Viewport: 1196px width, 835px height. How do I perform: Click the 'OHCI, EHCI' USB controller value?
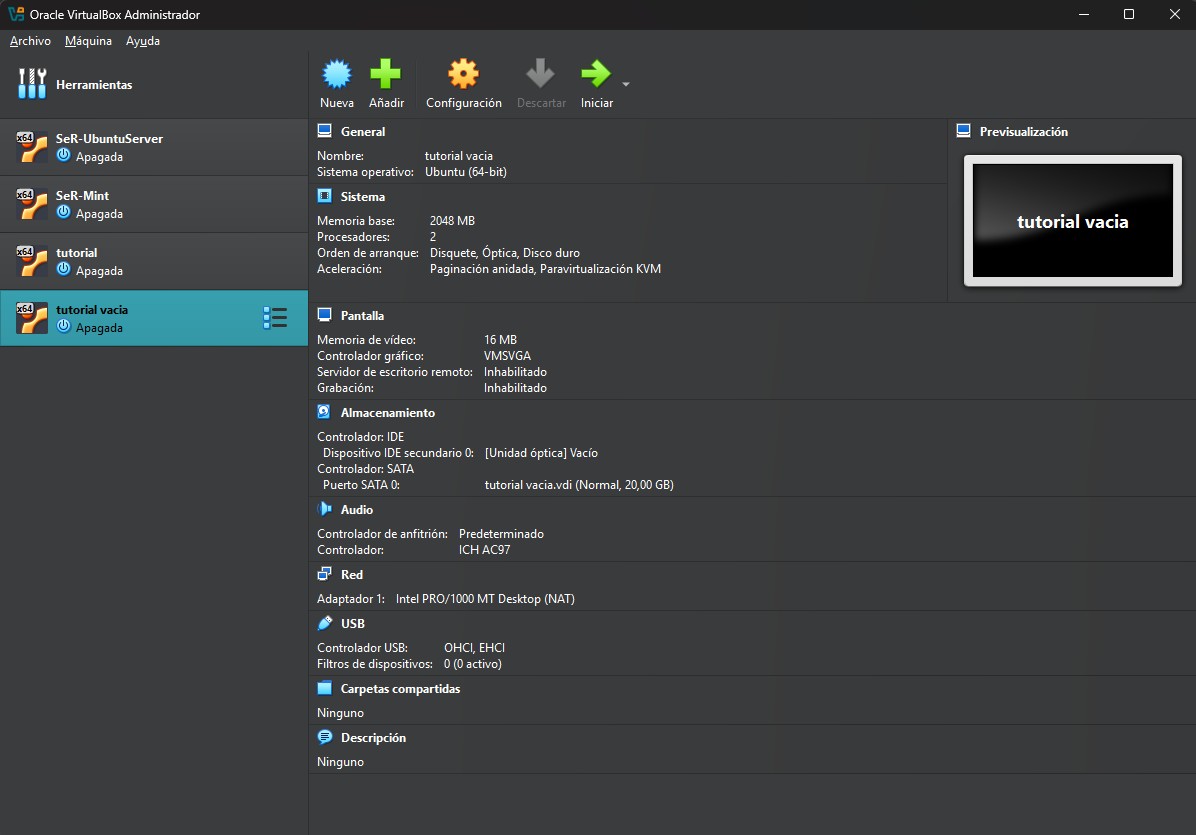click(x=474, y=647)
